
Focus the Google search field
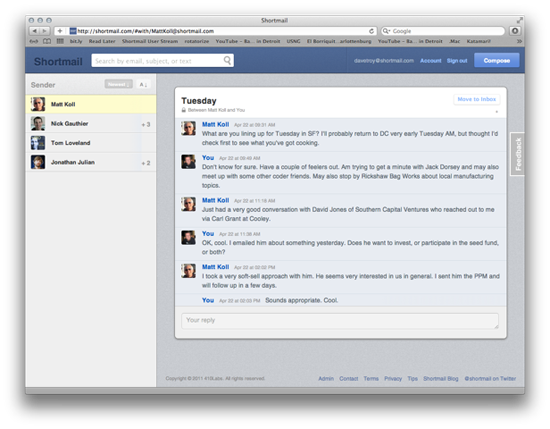[443, 31]
